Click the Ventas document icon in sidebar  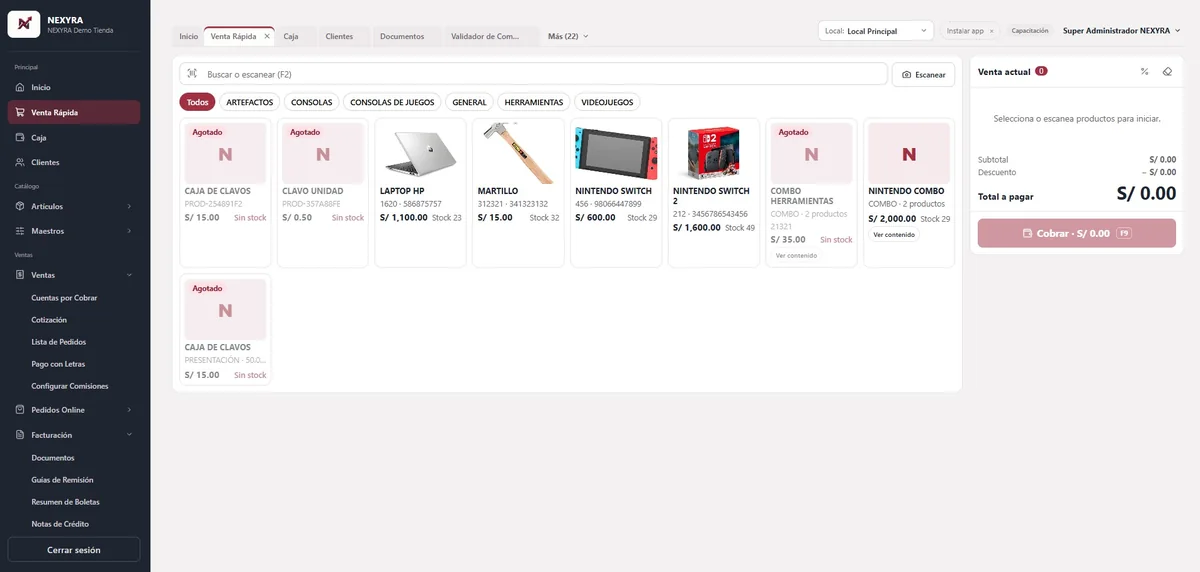20,274
